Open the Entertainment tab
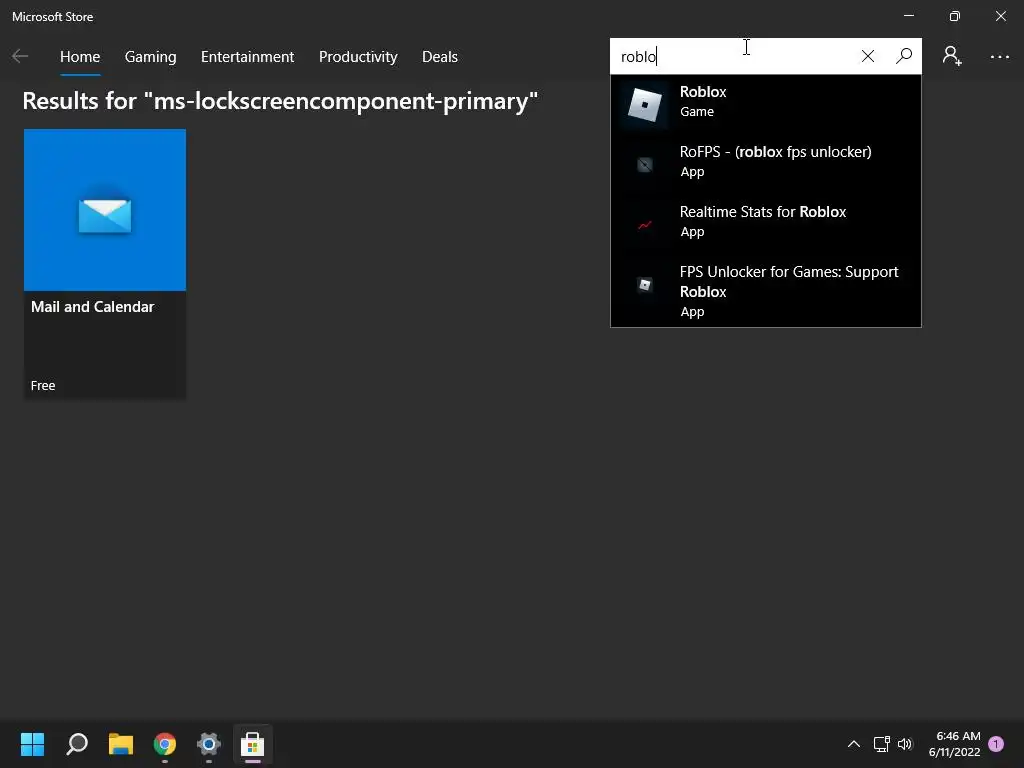 pyautogui.click(x=248, y=57)
